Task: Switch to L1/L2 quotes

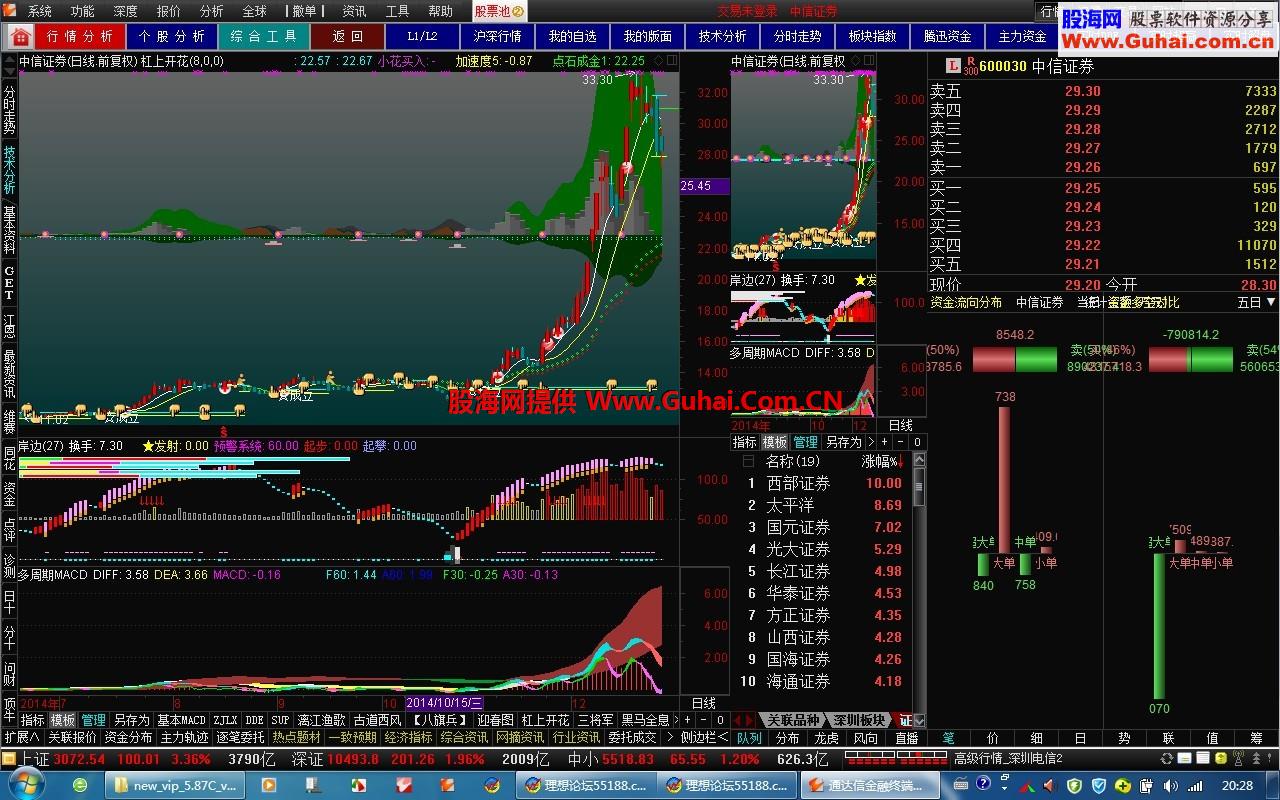Action: pos(423,36)
